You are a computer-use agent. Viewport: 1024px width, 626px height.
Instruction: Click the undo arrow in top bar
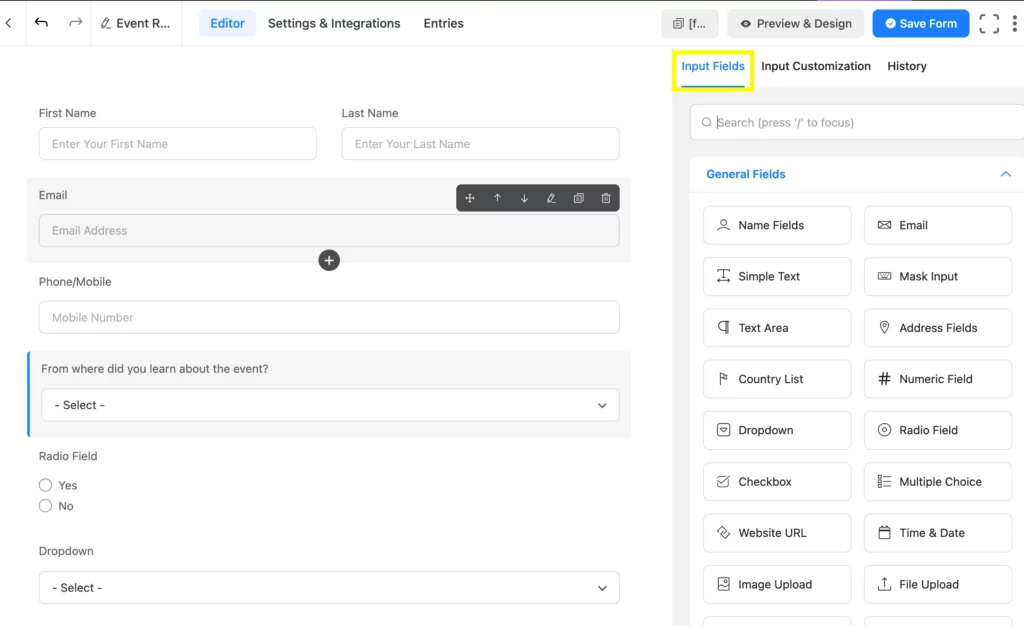click(41, 23)
